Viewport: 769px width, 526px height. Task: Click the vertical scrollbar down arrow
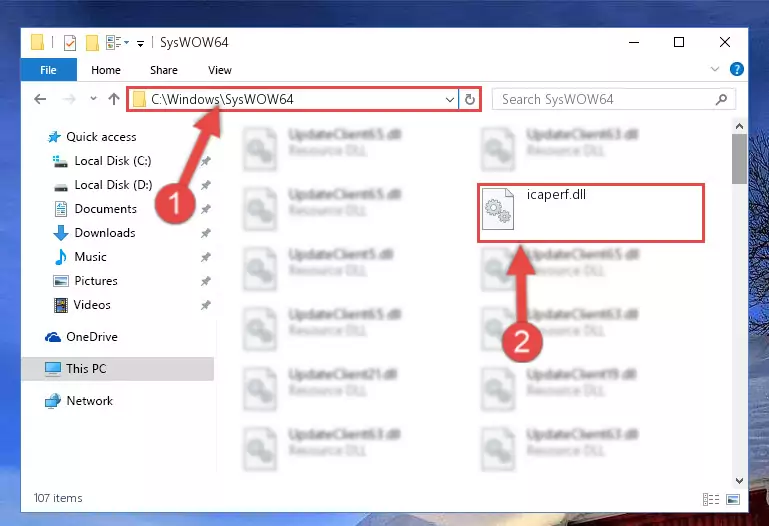pos(739,481)
